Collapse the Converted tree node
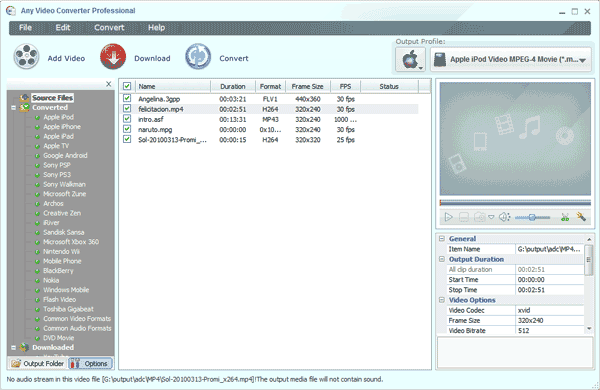Screen dimensions: 600x390 coord(14,108)
